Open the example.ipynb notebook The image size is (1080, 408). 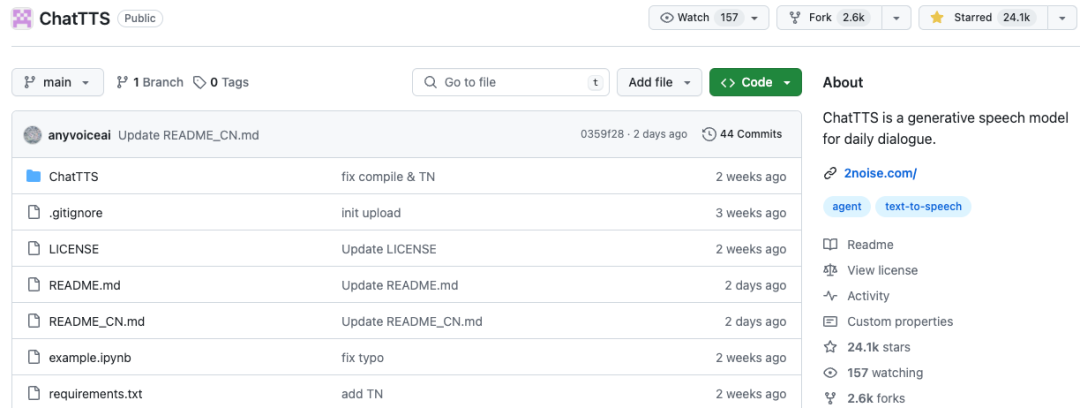(x=90, y=358)
